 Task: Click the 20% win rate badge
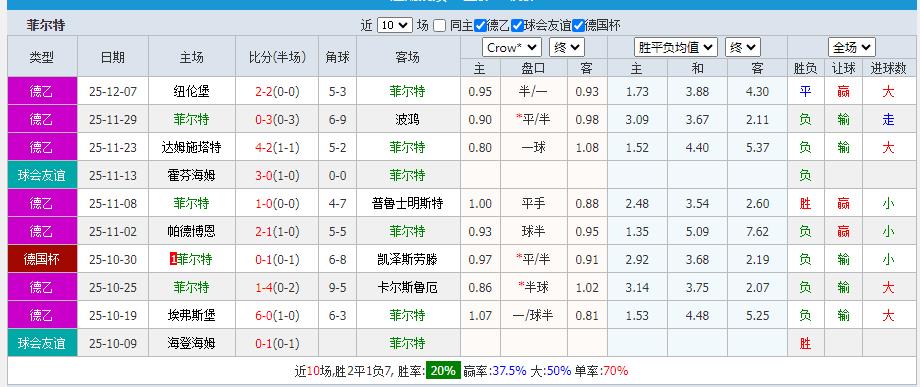[443, 371]
